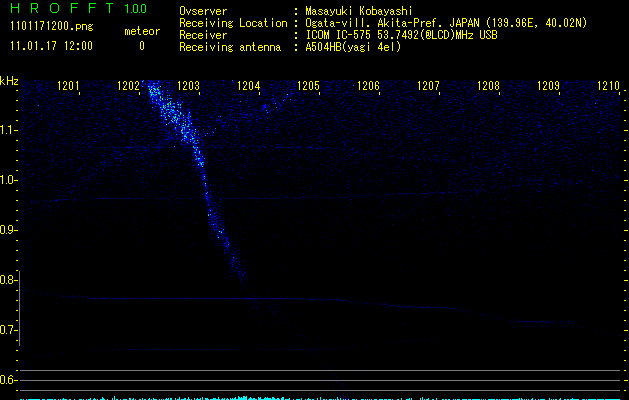Image resolution: width=629 pixels, height=400 pixels.
Task: Click the HROFFT program title
Action: (x=61, y=8)
